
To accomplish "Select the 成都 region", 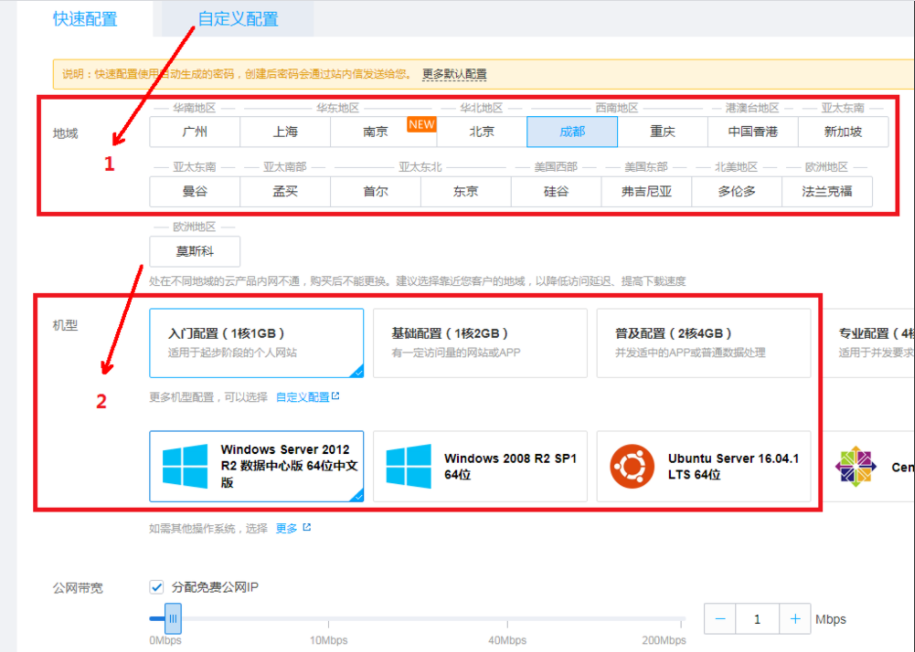I will 572,132.
